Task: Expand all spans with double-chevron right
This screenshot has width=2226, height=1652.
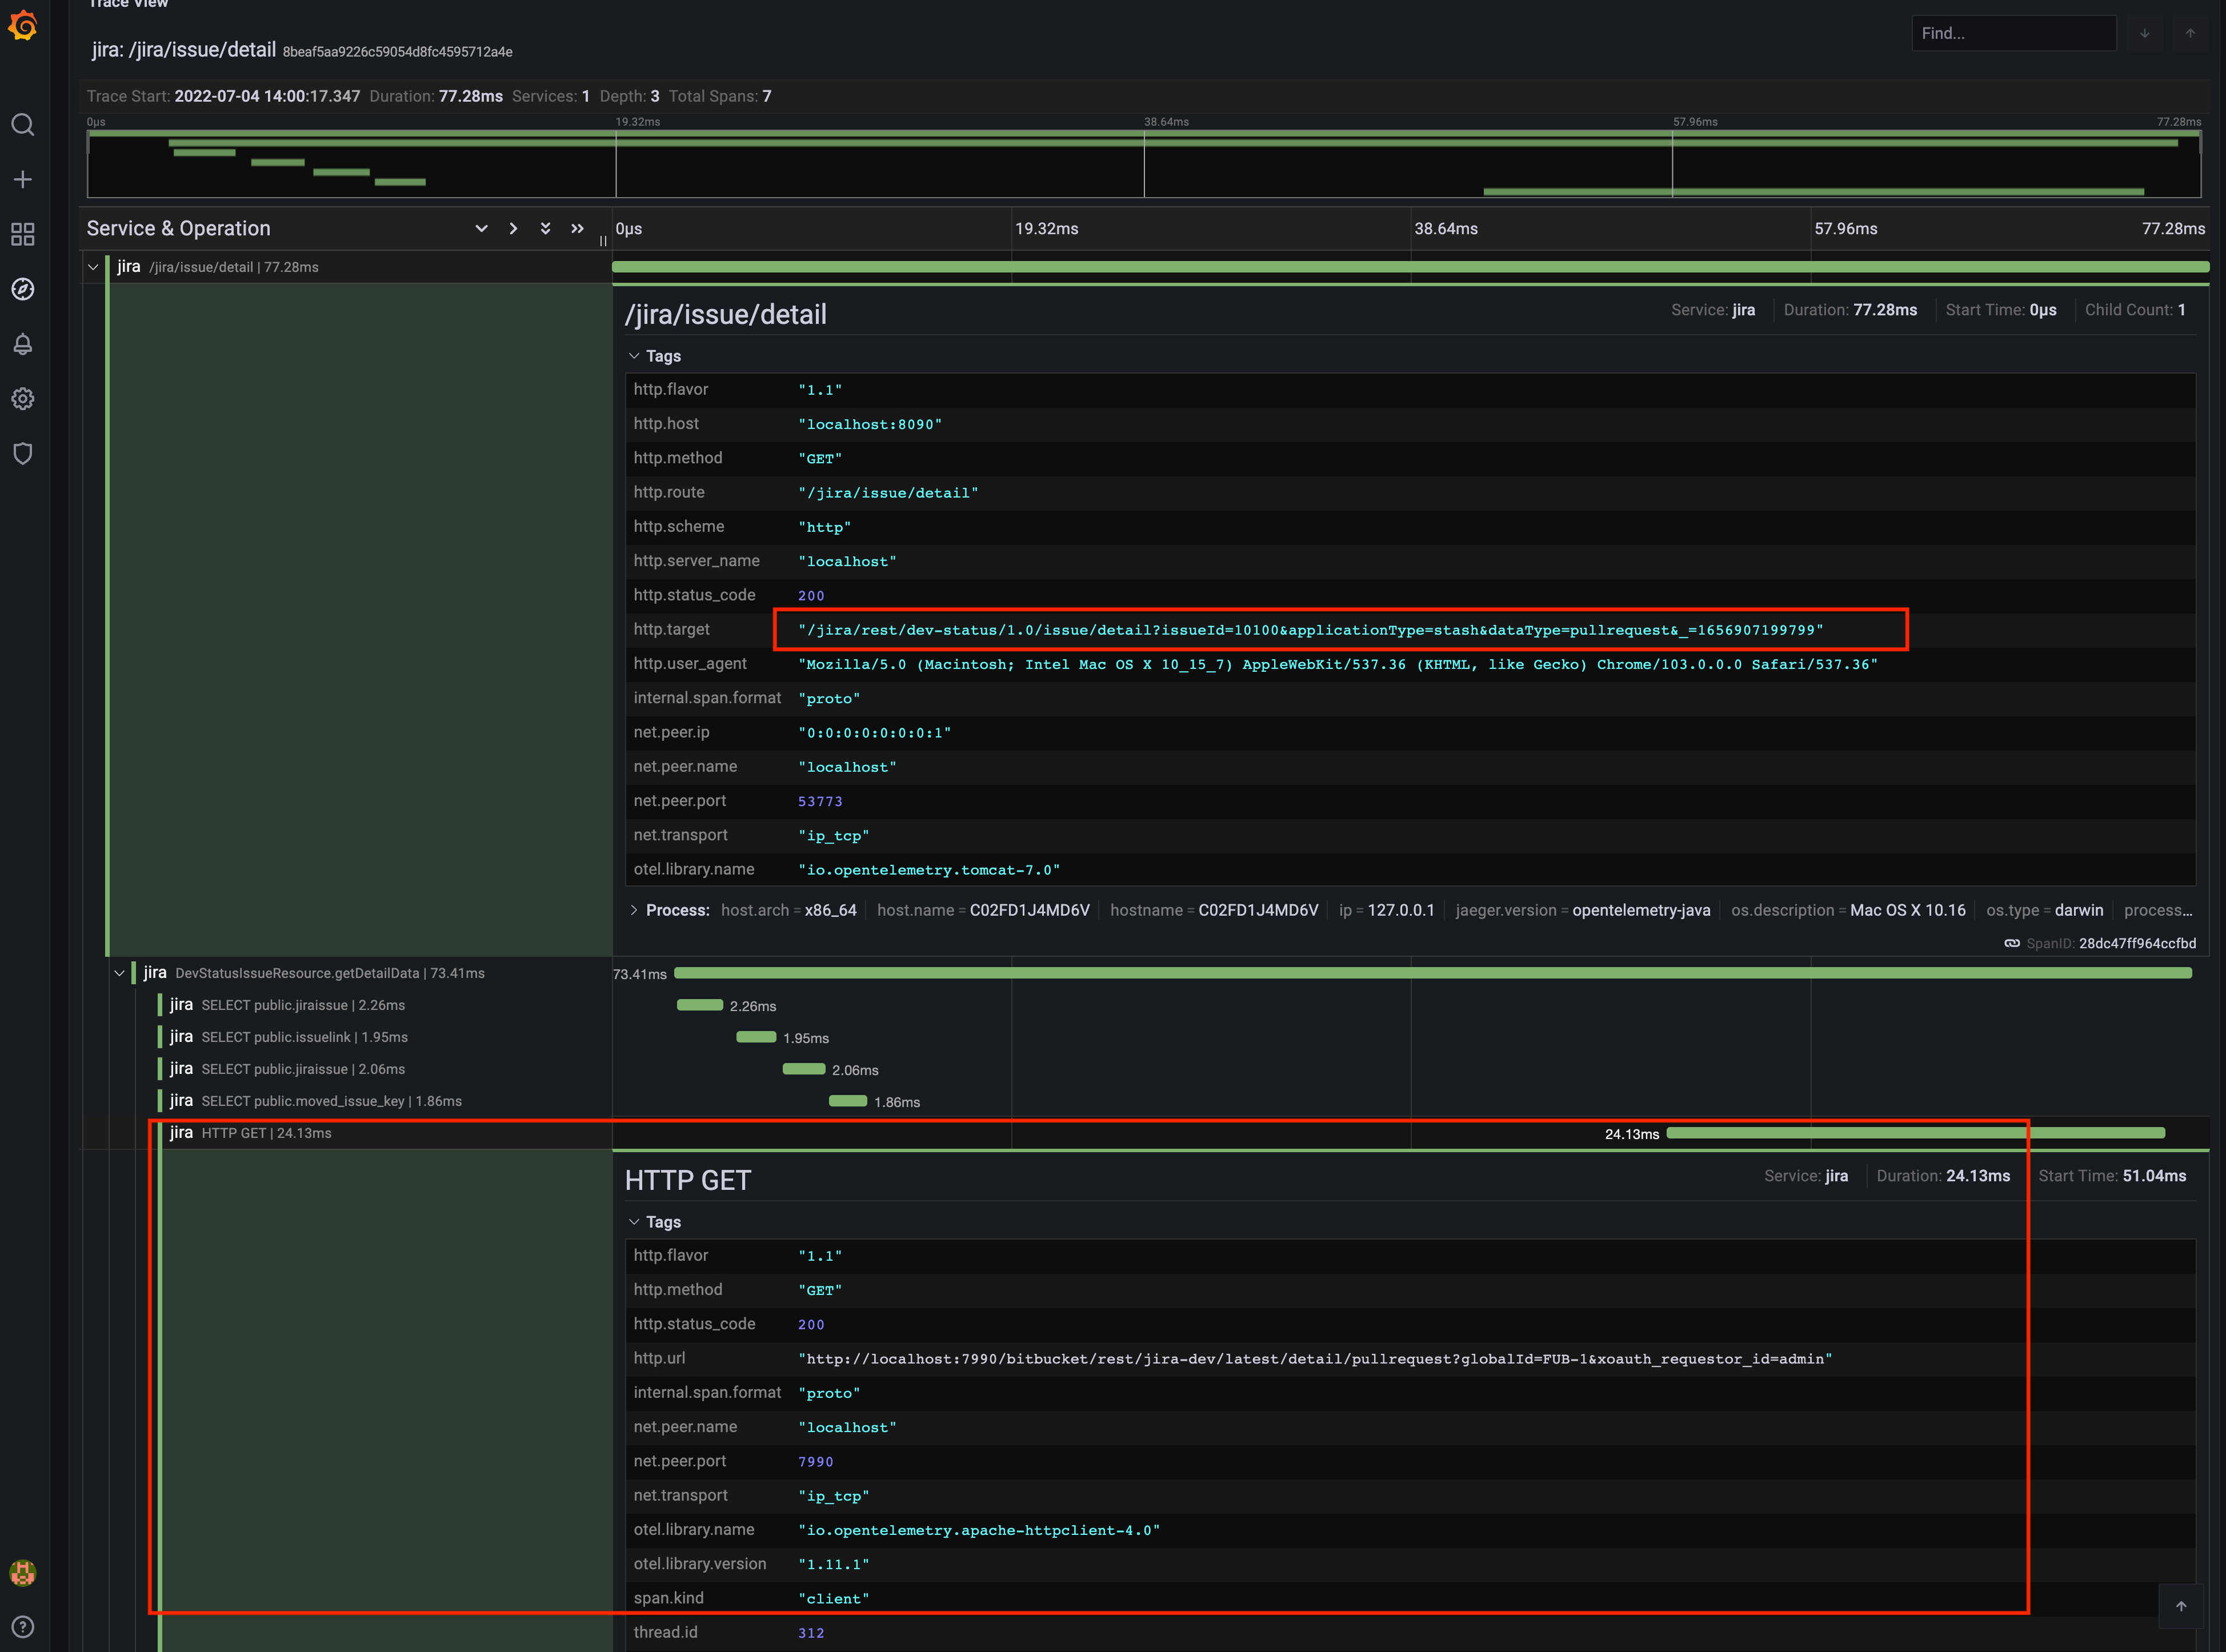Action: (x=577, y=228)
